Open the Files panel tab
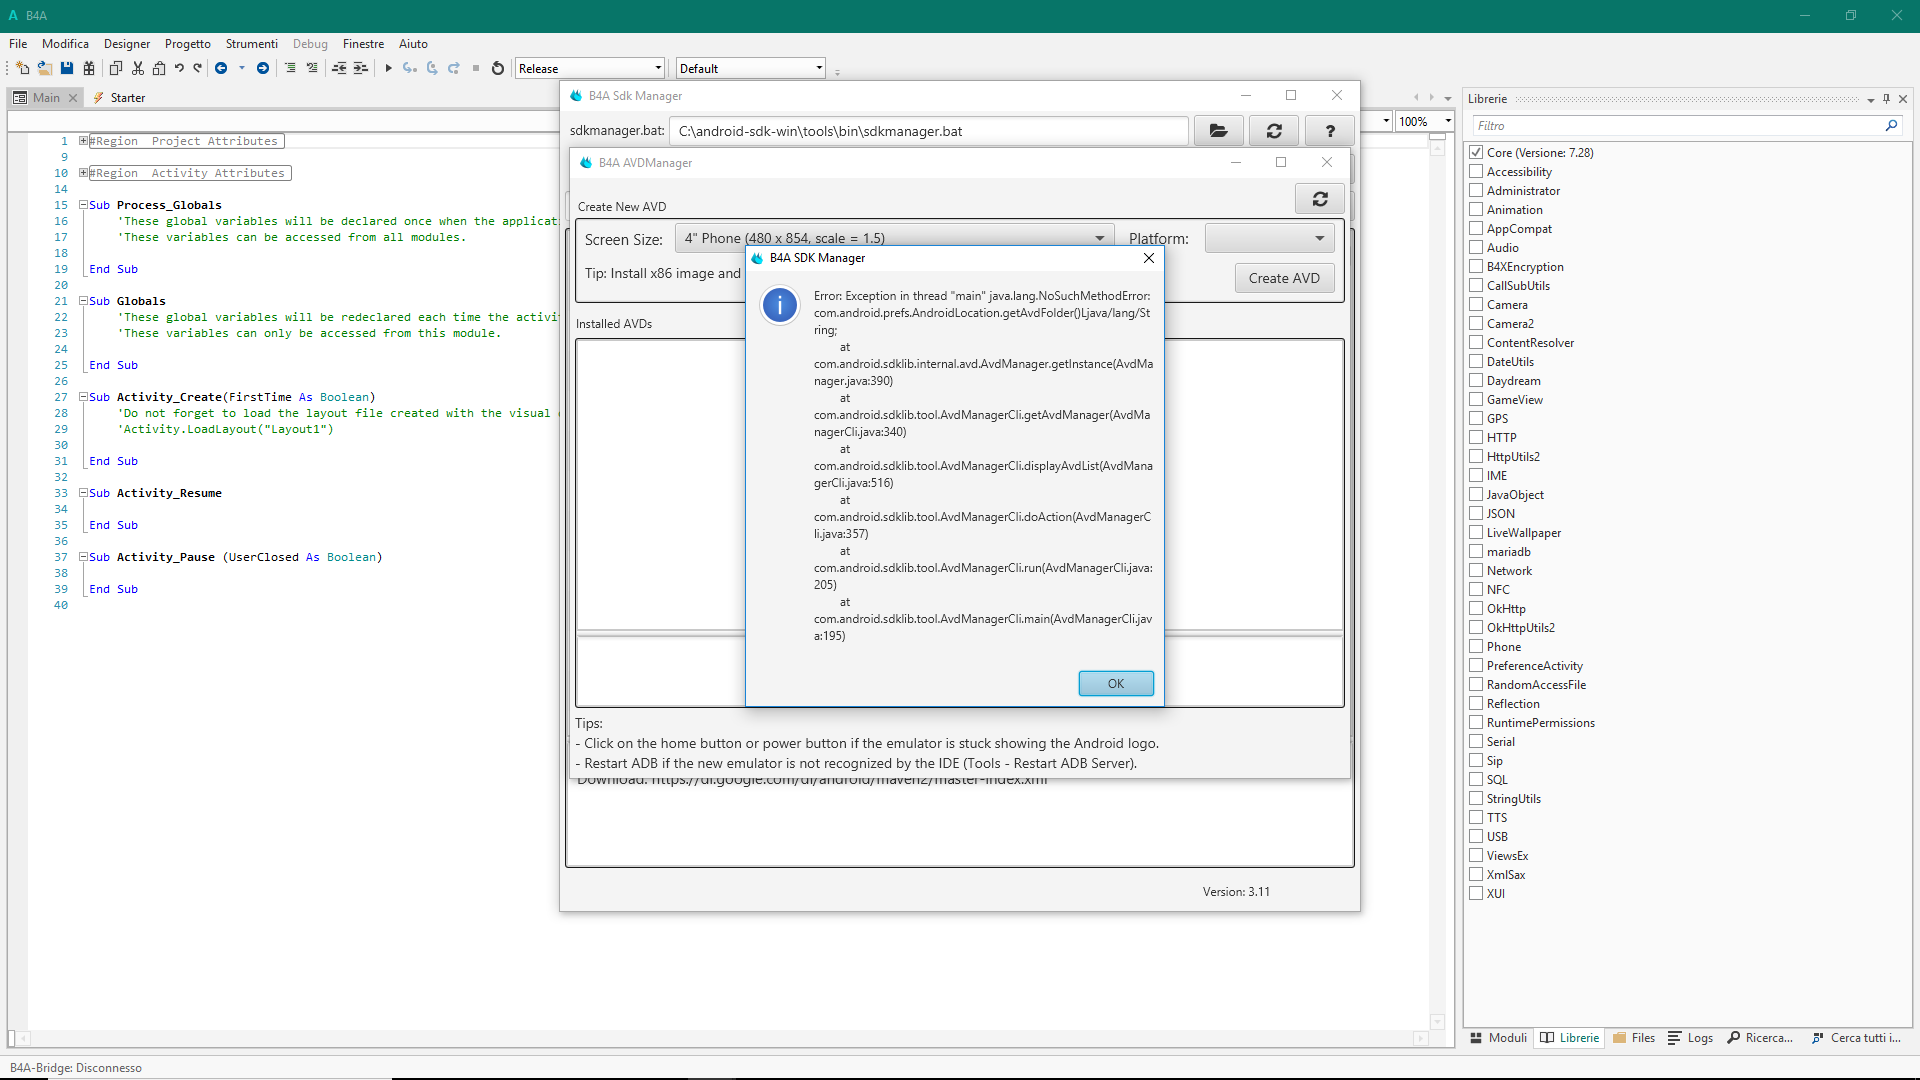Viewport: 1920px width, 1080px height. tap(1633, 1038)
